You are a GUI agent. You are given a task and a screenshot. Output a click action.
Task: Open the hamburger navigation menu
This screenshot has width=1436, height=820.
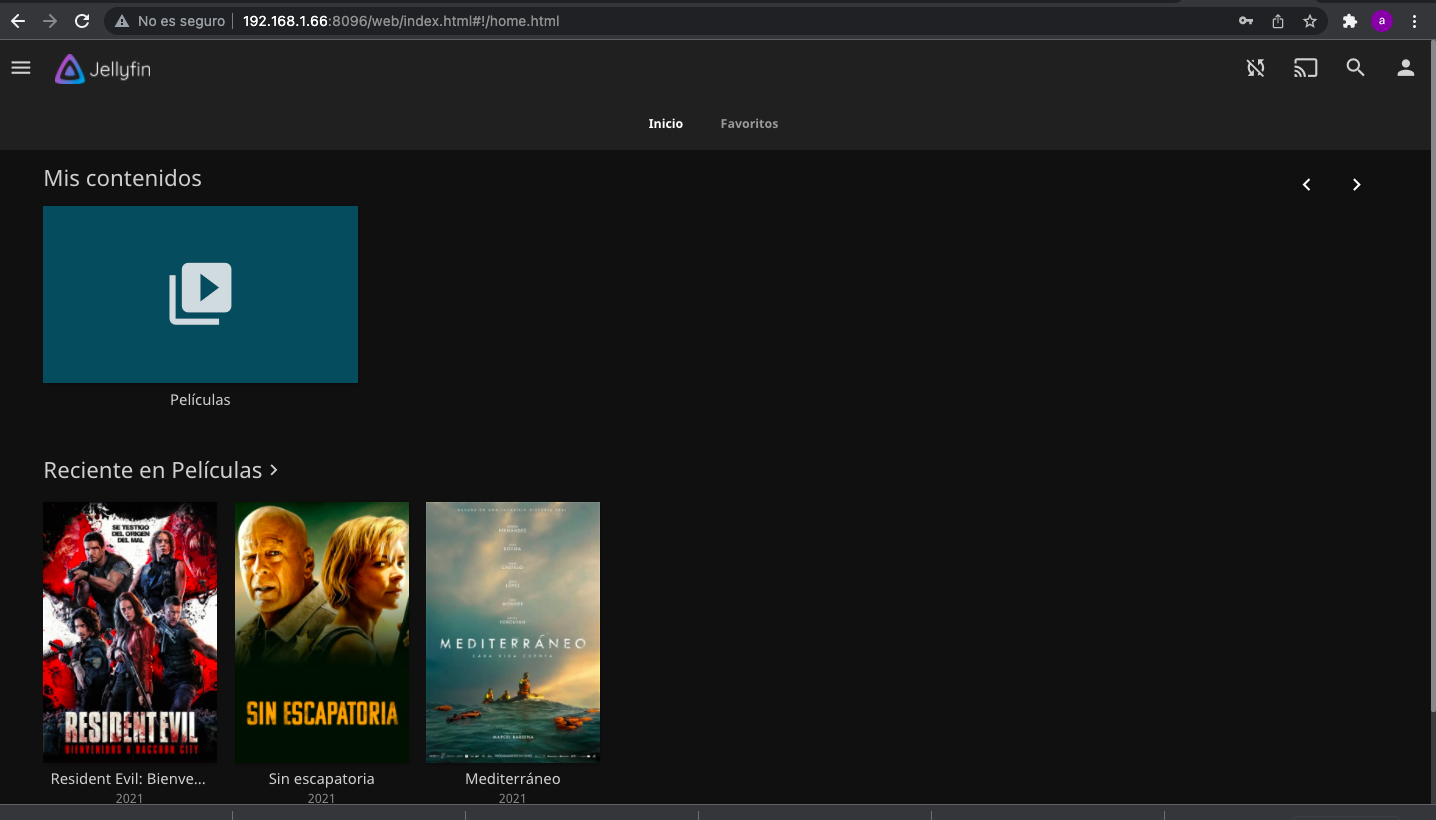coord(21,68)
